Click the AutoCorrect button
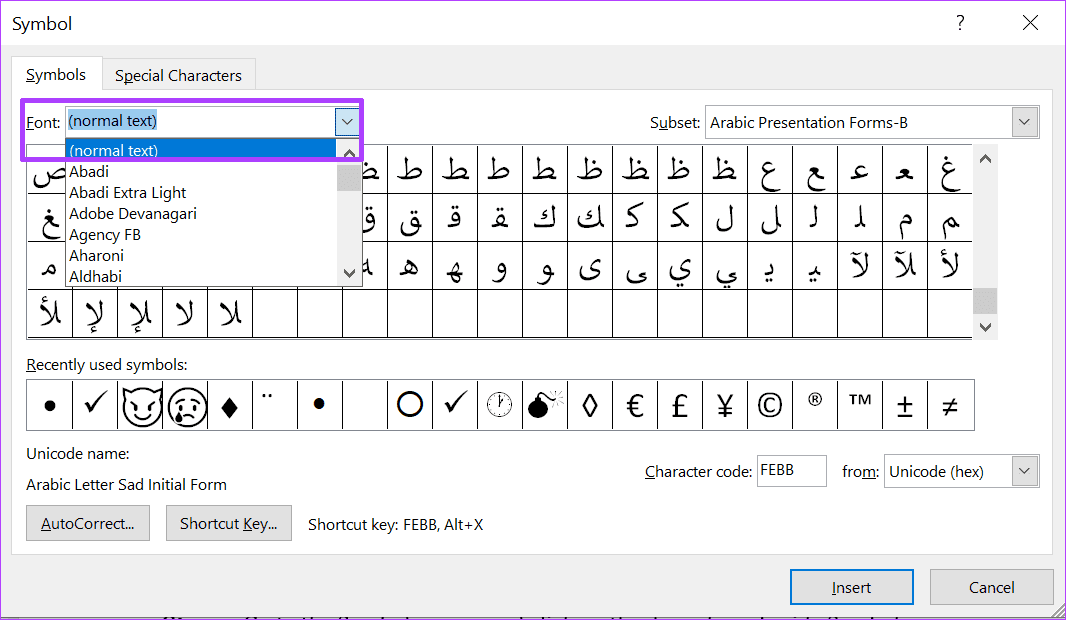The width and height of the screenshot is (1066, 620). (x=87, y=523)
